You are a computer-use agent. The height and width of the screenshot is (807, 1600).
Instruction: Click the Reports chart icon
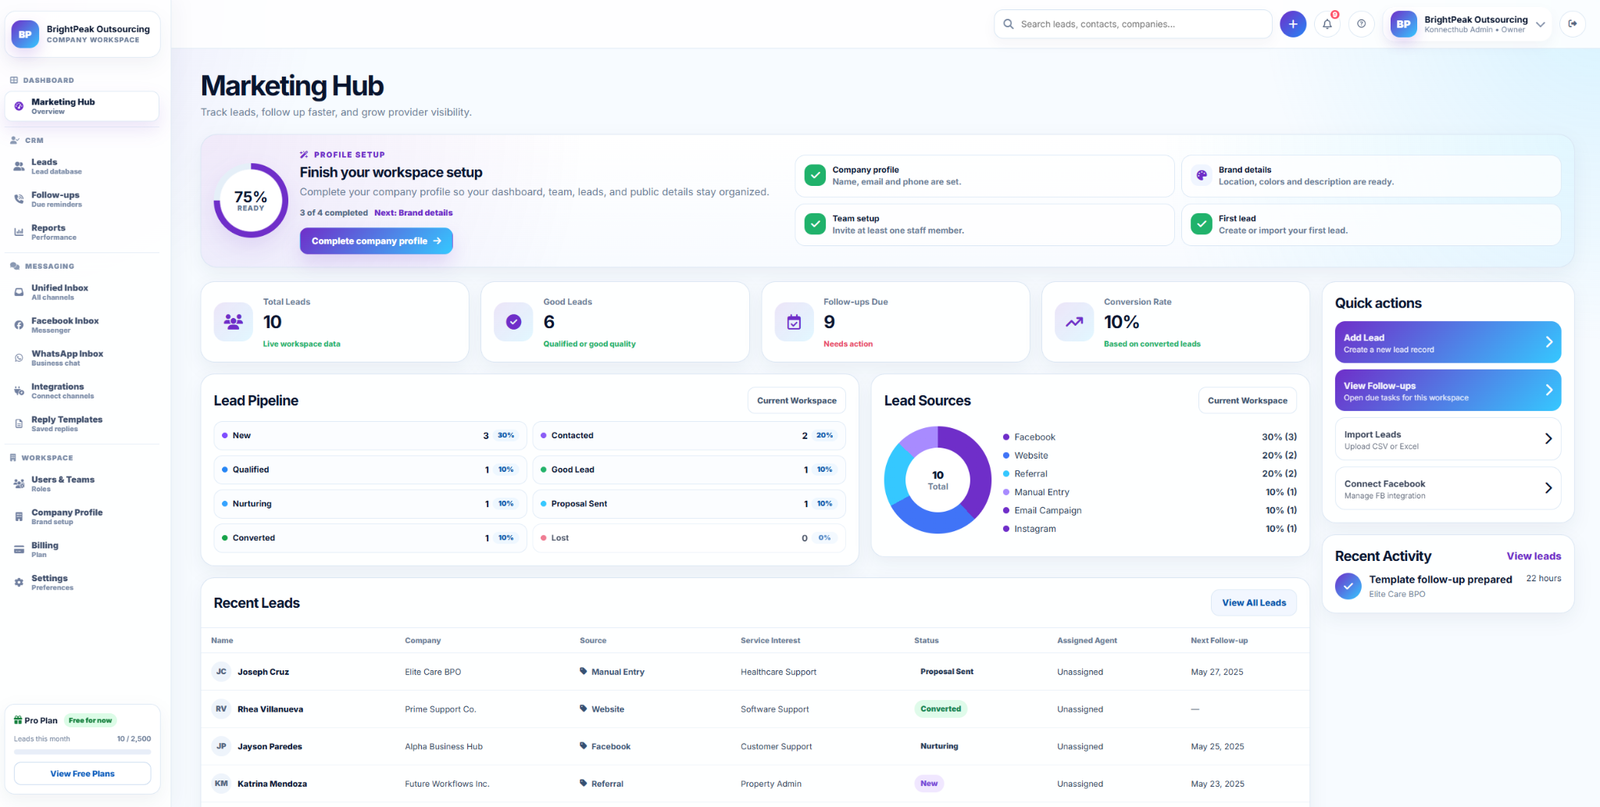pos(18,232)
